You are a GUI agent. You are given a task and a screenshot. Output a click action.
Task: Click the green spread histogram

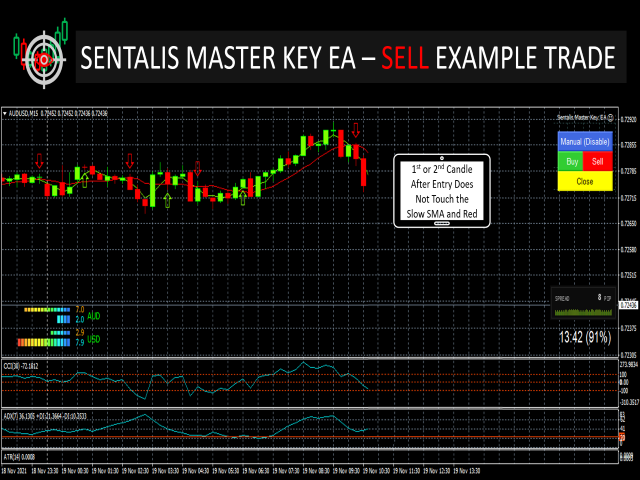pos(583,312)
